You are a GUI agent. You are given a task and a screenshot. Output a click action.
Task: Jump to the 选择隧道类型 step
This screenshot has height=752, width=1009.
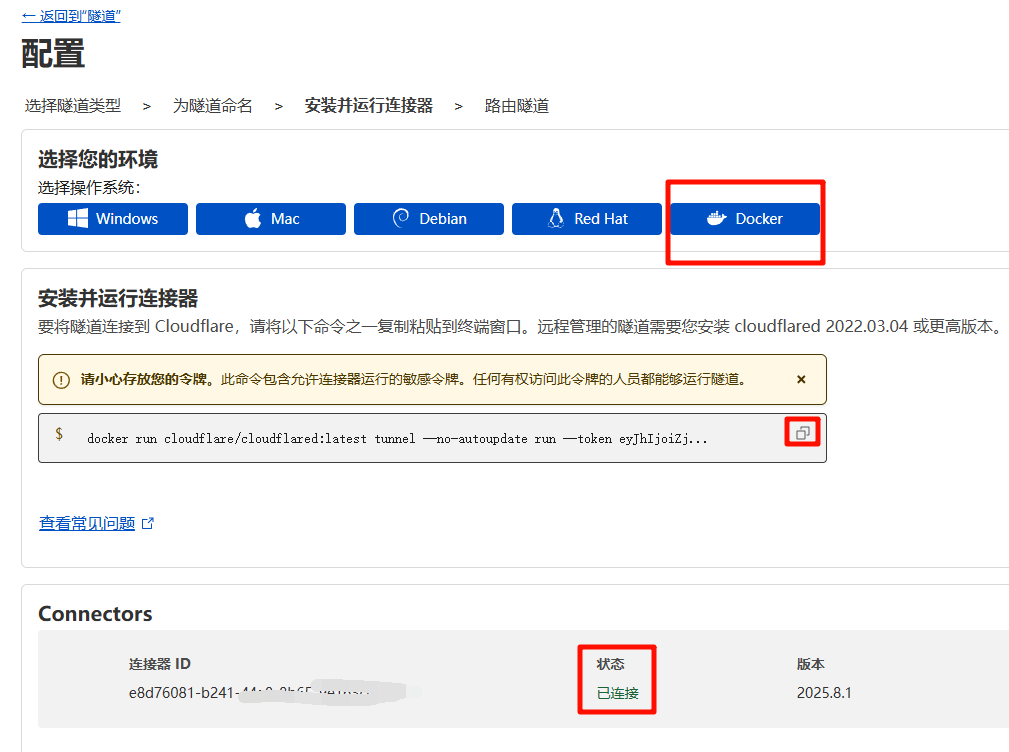72,106
